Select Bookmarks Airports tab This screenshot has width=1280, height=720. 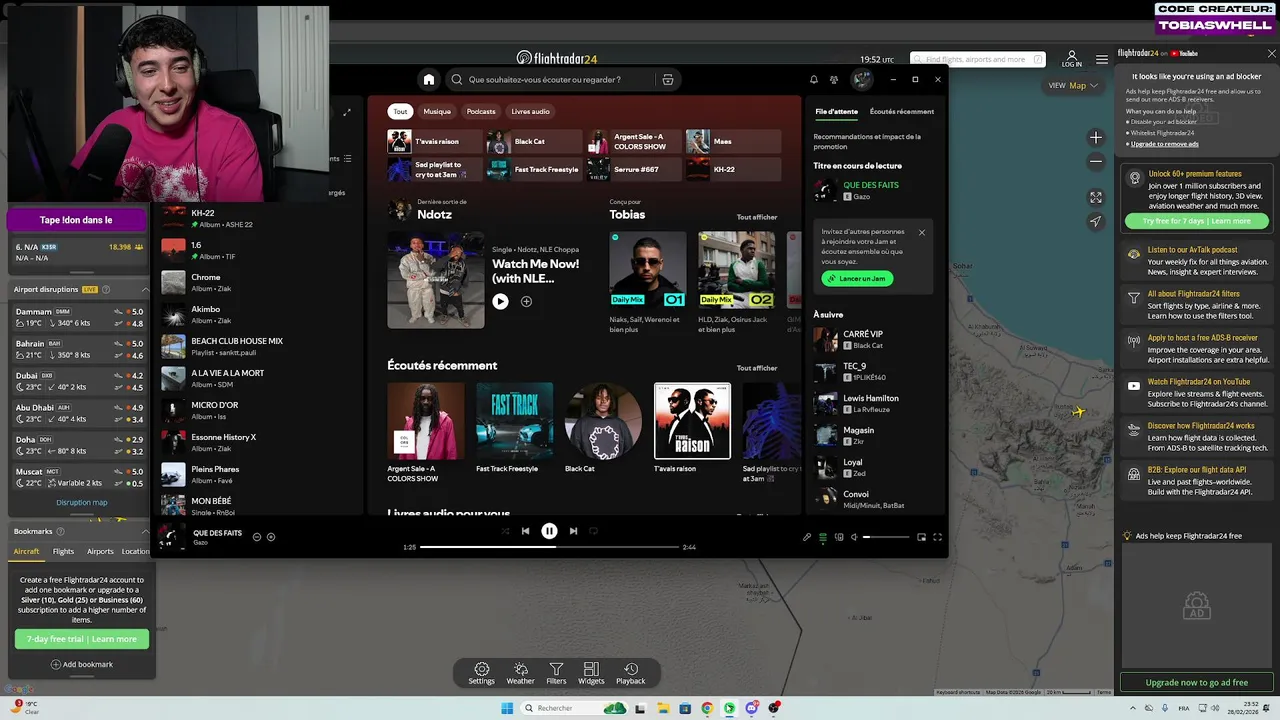tap(100, 552)
